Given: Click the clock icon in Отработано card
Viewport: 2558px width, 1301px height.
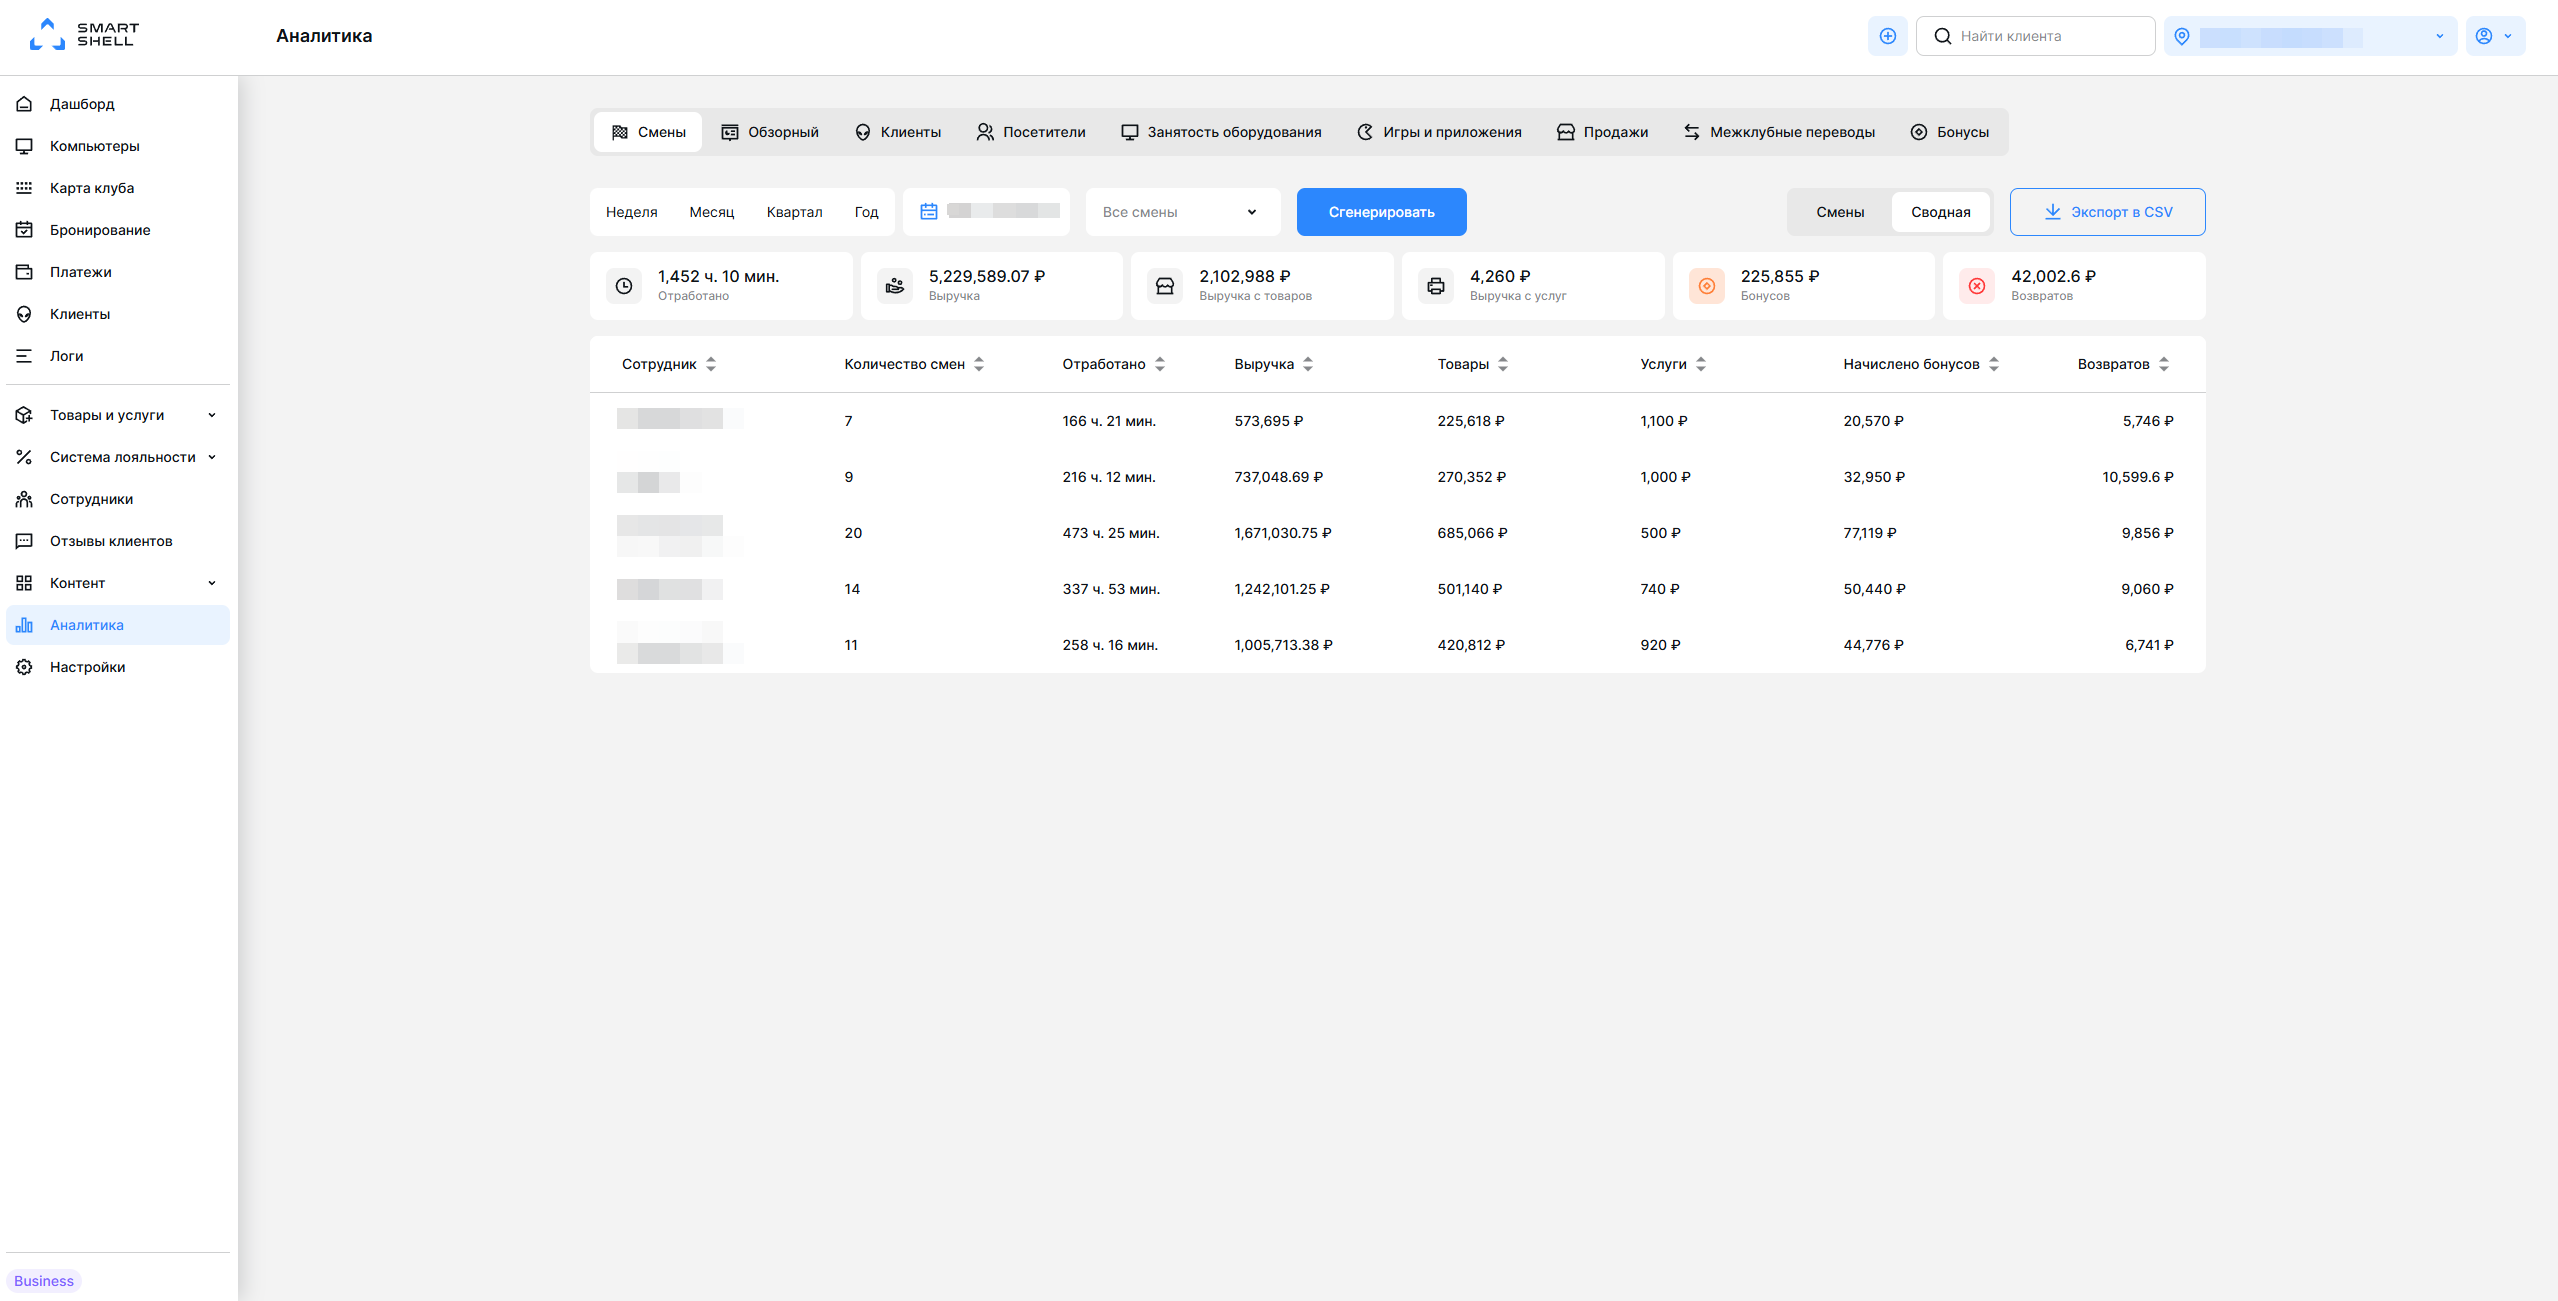Looking at the screenshot, I should tap(624, 286).
